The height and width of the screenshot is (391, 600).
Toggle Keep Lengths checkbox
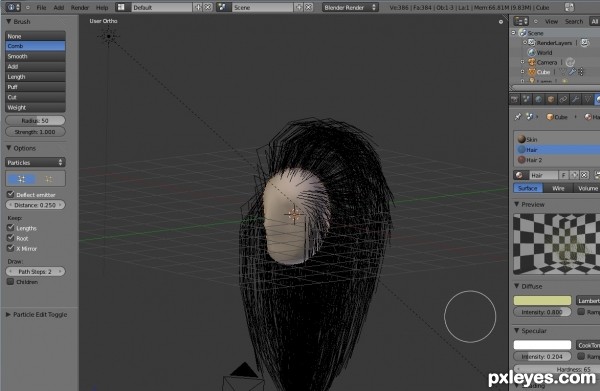click(x=11, y=228)
